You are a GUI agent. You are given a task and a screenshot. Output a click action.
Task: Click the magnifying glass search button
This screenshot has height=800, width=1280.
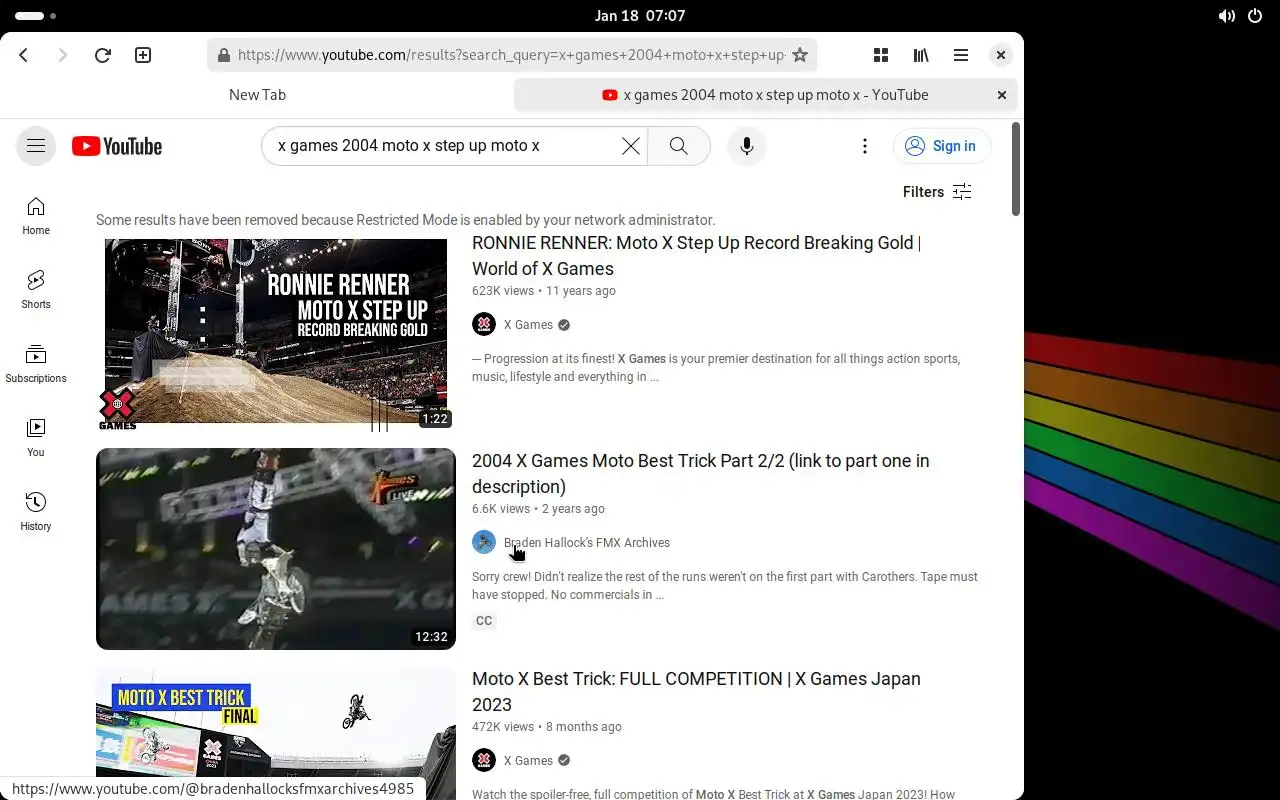point(679,146)
